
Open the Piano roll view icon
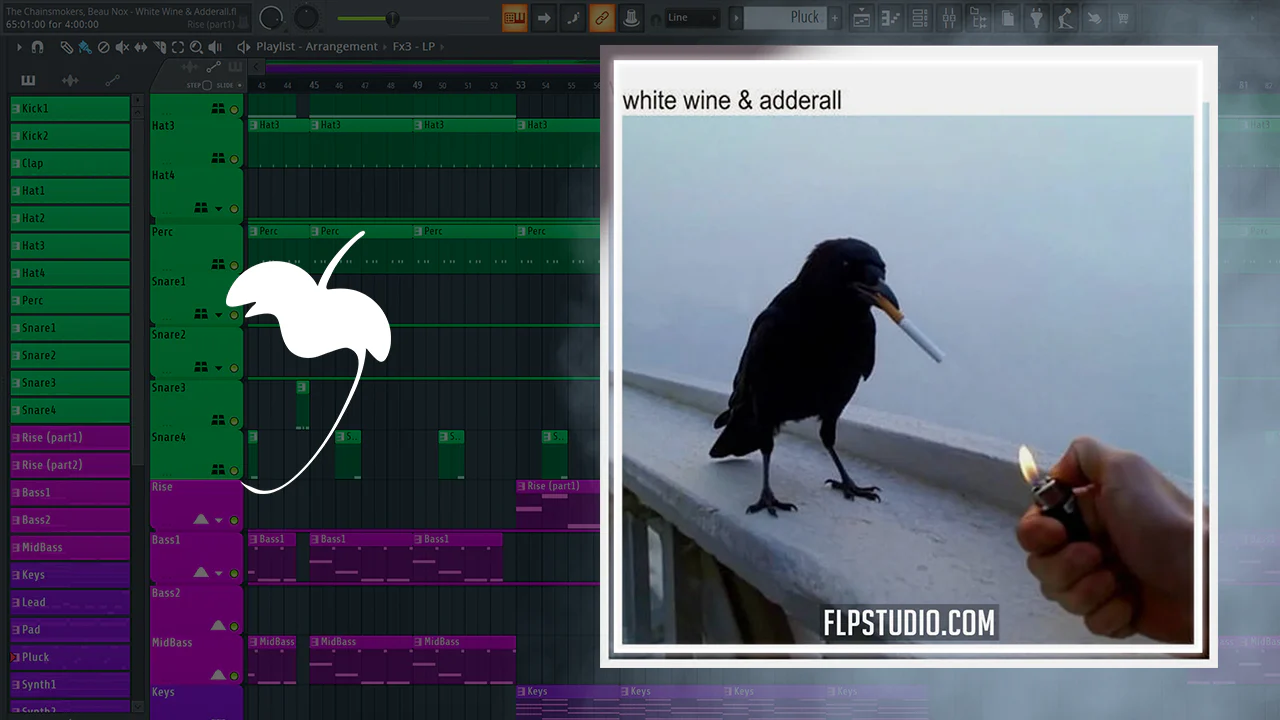[889, 18]
